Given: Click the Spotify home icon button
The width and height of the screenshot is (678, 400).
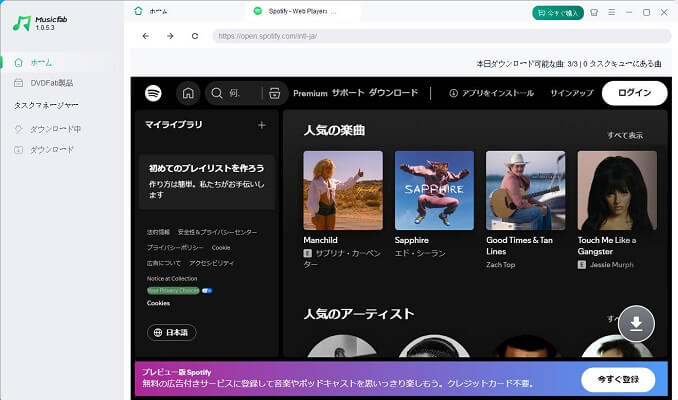Looking at the screenshot, I should [188, 93].
